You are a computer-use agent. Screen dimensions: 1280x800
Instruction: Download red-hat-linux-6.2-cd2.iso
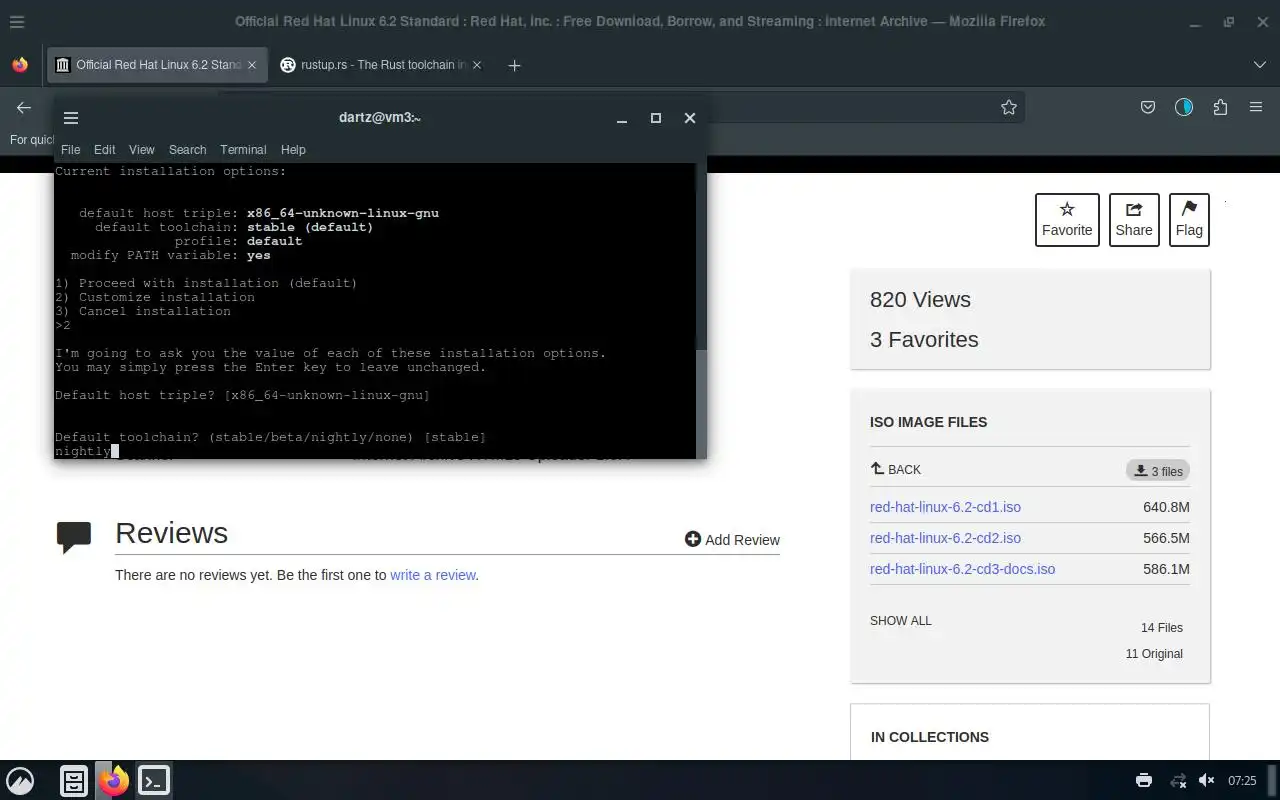pyautogui.click(x=945, y=538)
